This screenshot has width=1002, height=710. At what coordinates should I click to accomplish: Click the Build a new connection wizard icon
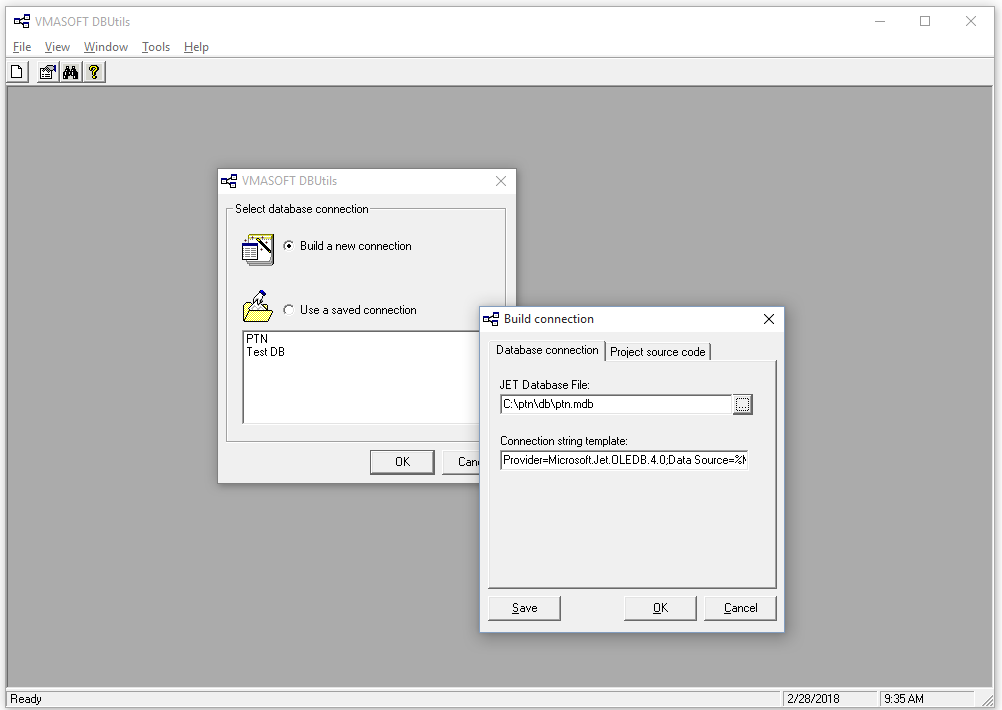(x=258, y=249)
